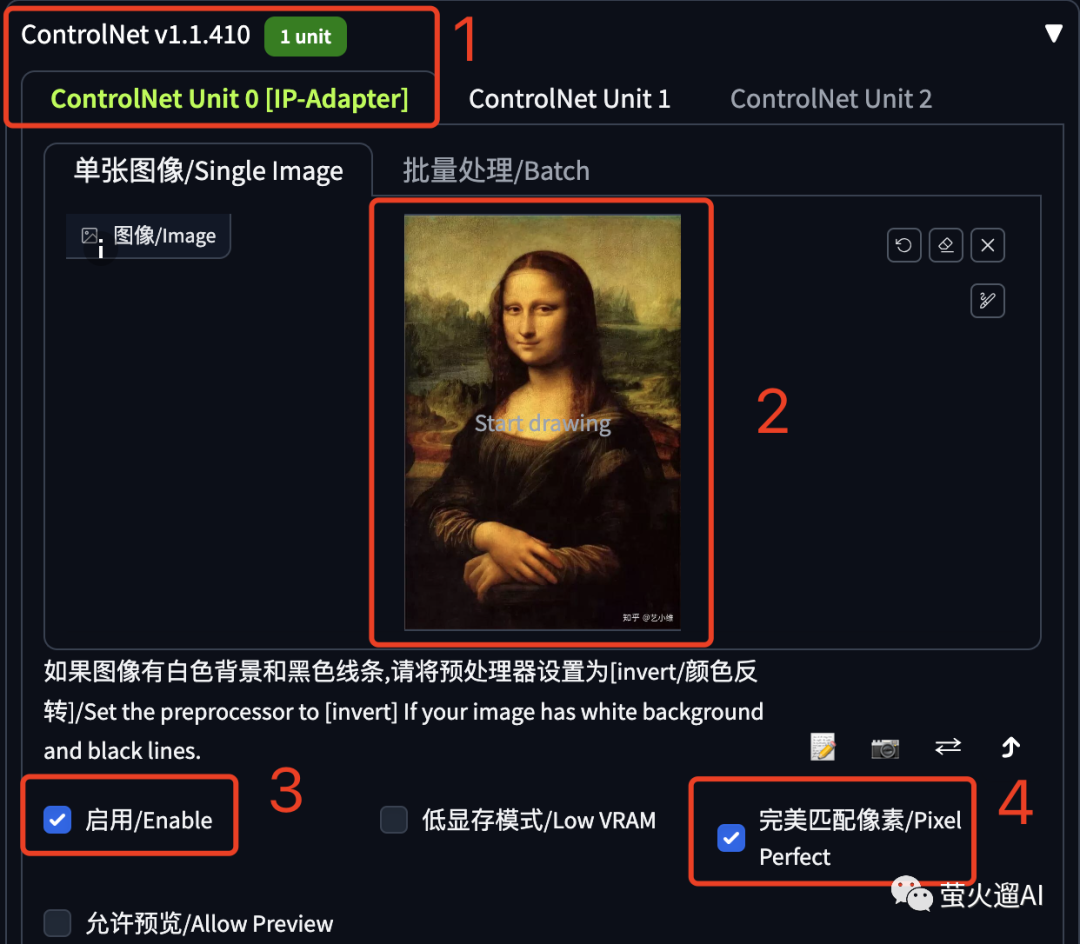
Task: Uncheck the 启用/Enable checkbox
Action: [x=57, y=819]
